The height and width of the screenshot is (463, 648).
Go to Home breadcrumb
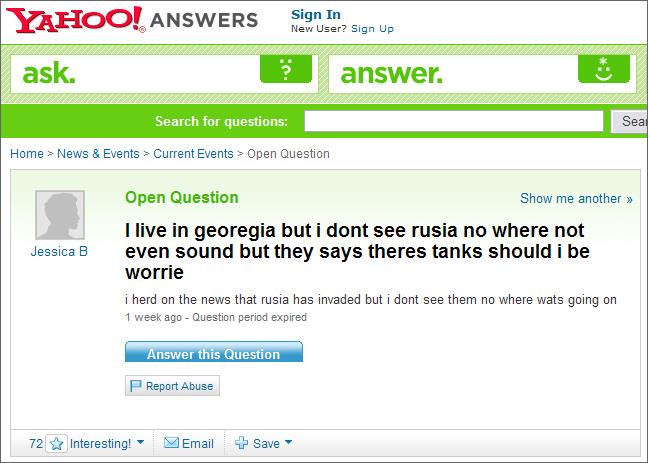coord(26,154)
